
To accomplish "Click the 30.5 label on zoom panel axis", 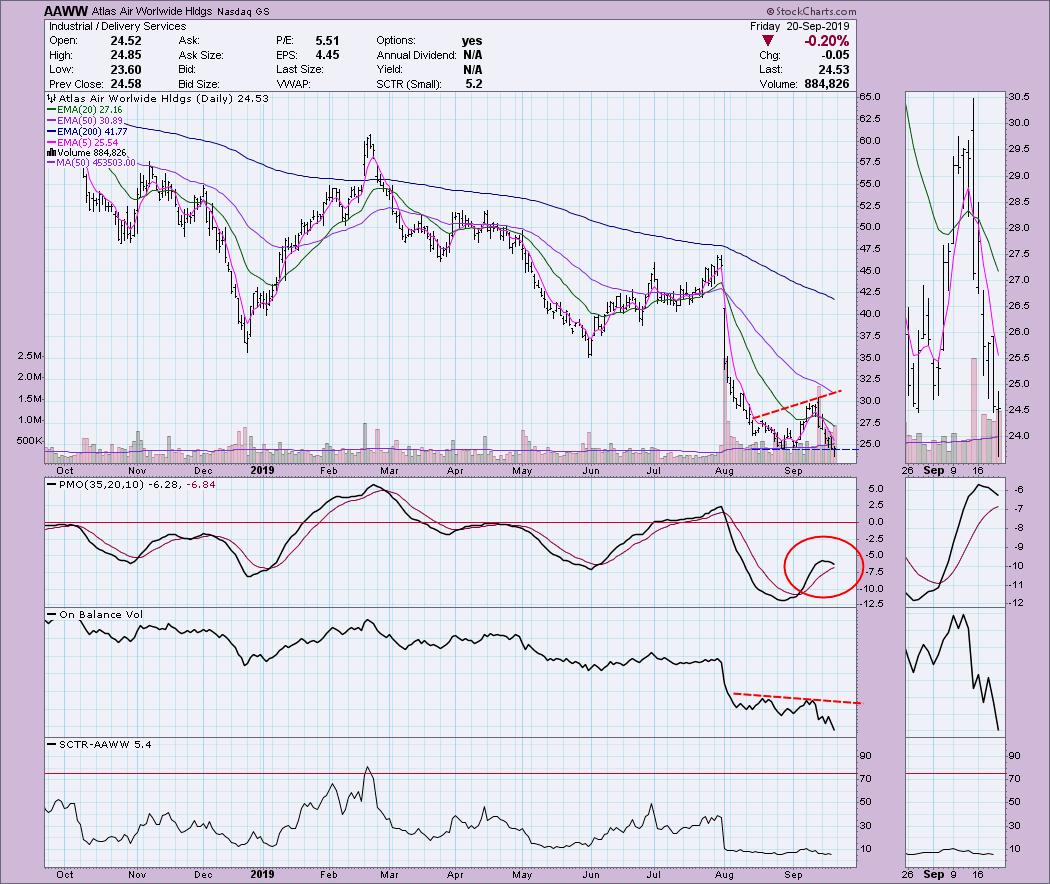I will [x=1019, y=96].
